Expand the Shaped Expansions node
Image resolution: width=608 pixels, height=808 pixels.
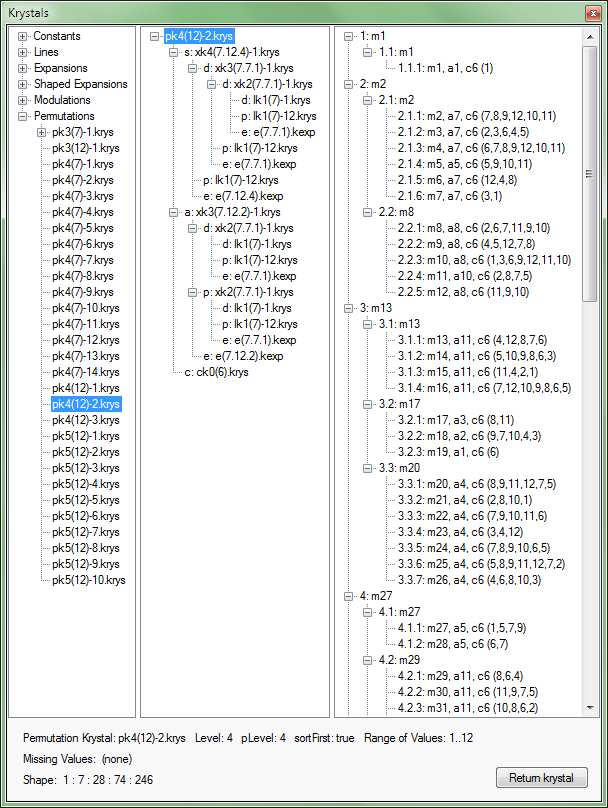[22, 85]
